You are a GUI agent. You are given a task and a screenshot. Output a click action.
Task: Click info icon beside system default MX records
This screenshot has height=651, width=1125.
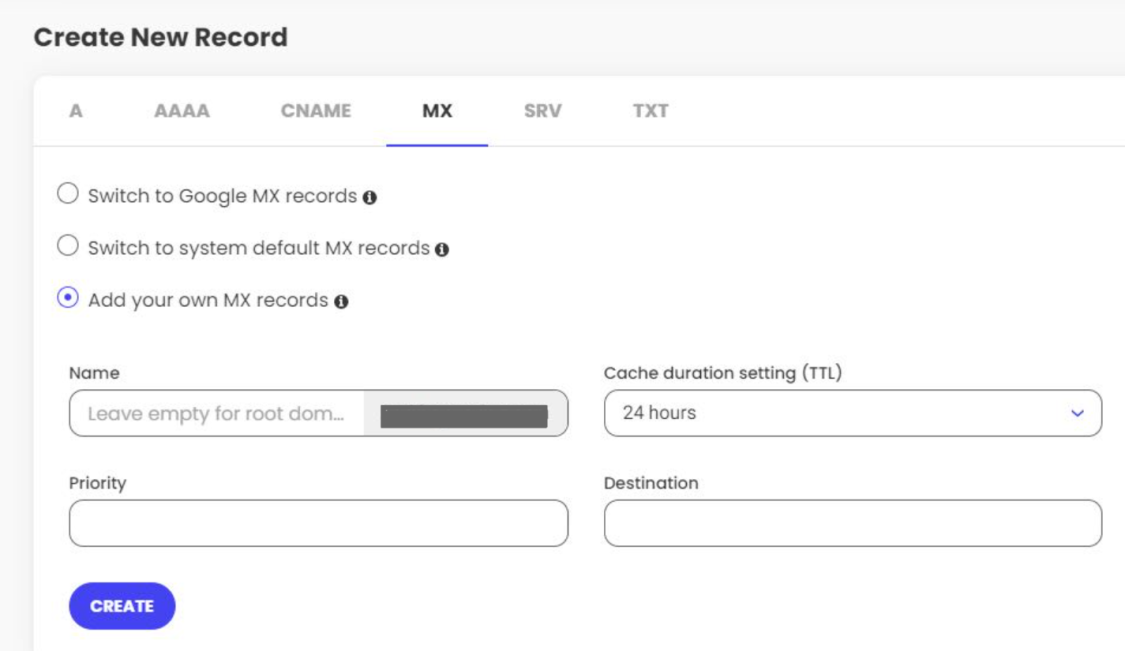tap(442, 250)
